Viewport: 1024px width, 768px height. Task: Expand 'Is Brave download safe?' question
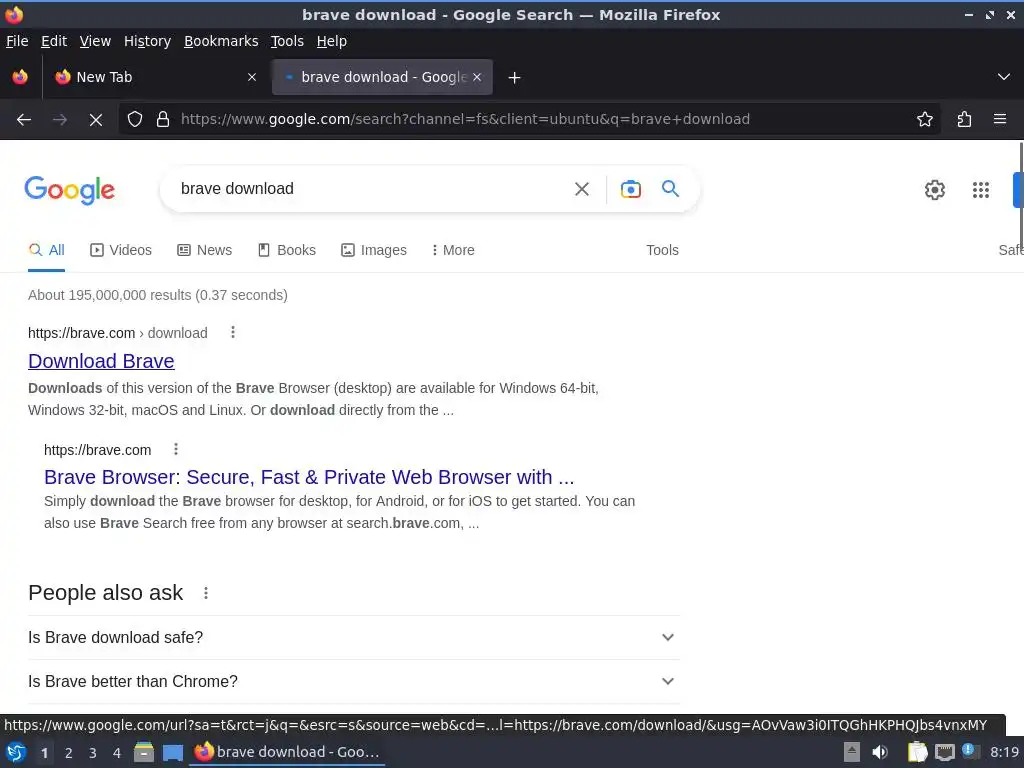click(x=353, y=637)
